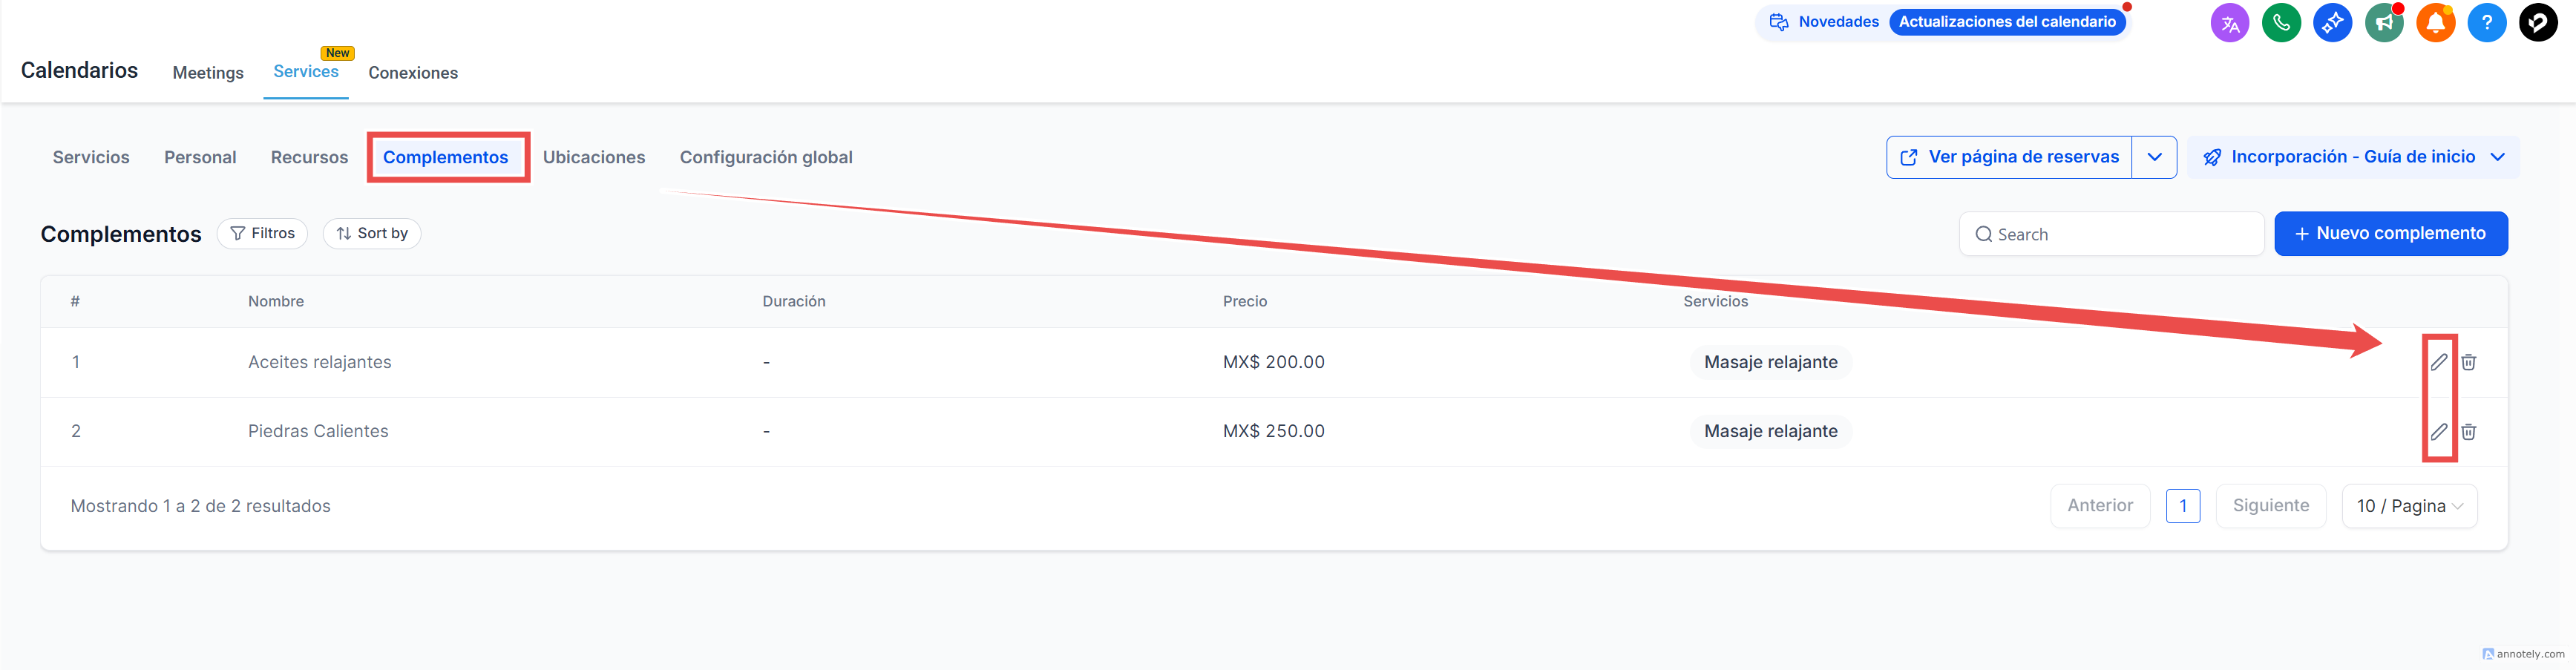
Task: Delete the Aceites relajantes add-on
Action: coord(2469,362)
